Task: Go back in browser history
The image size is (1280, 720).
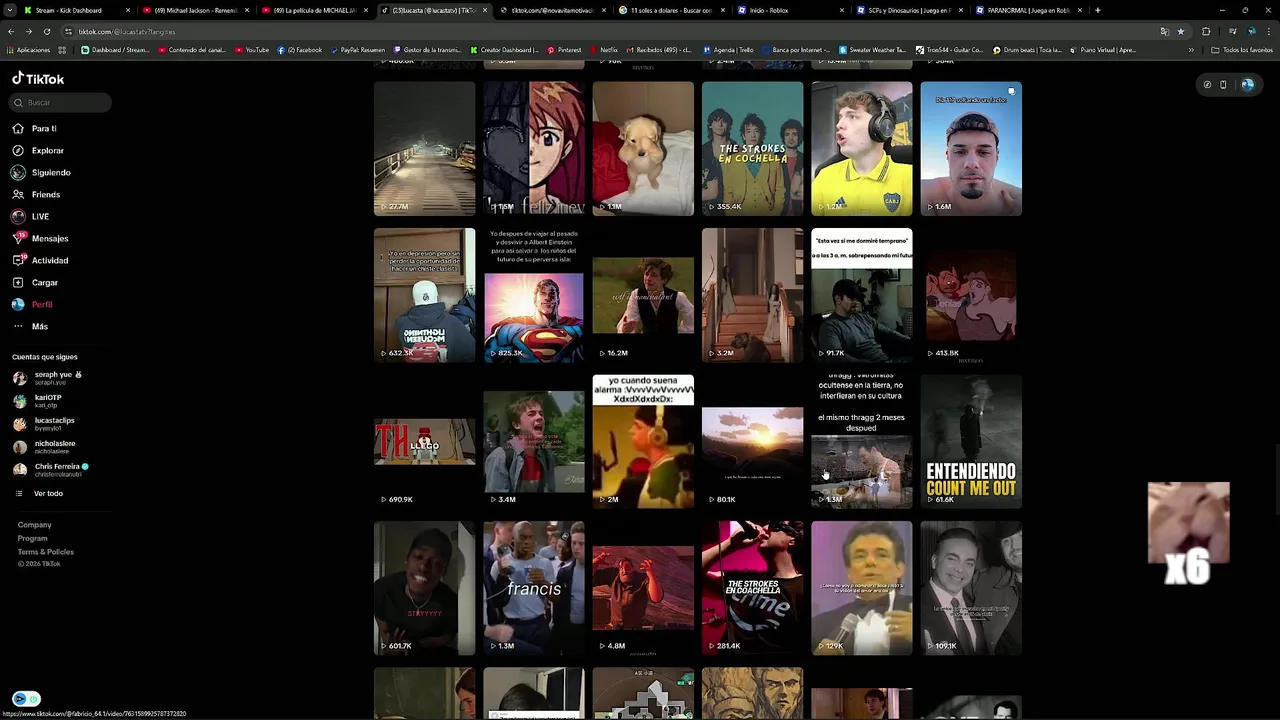Action: point(11,31)
